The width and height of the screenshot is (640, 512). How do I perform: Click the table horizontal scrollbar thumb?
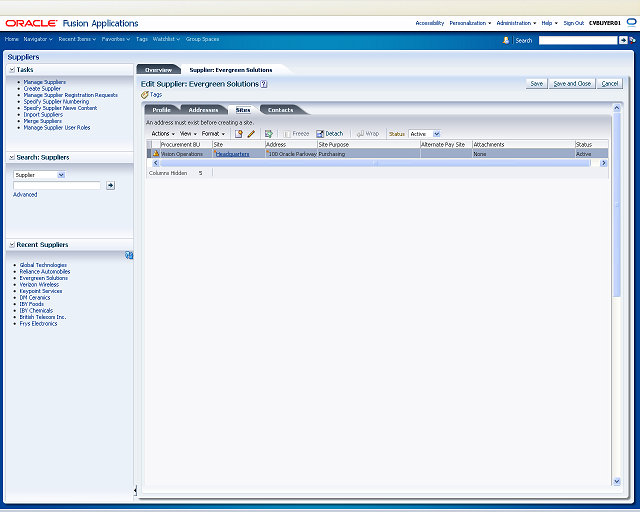(375, 163)
